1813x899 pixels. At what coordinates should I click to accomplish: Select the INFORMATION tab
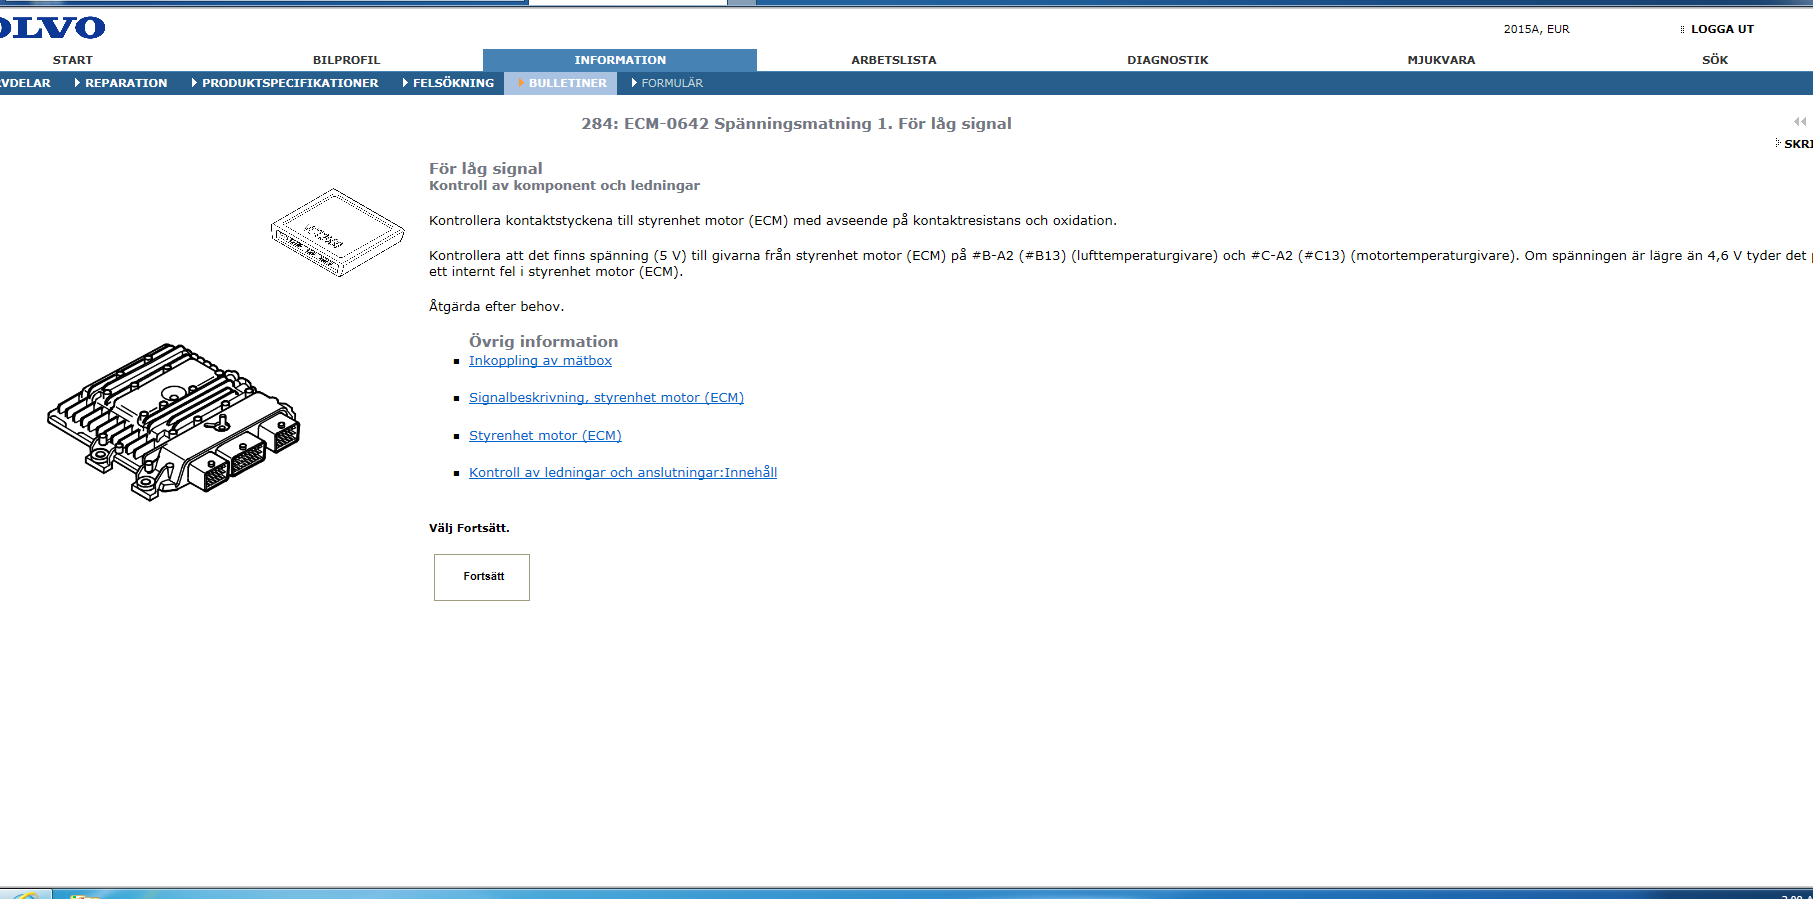[619, 60]
